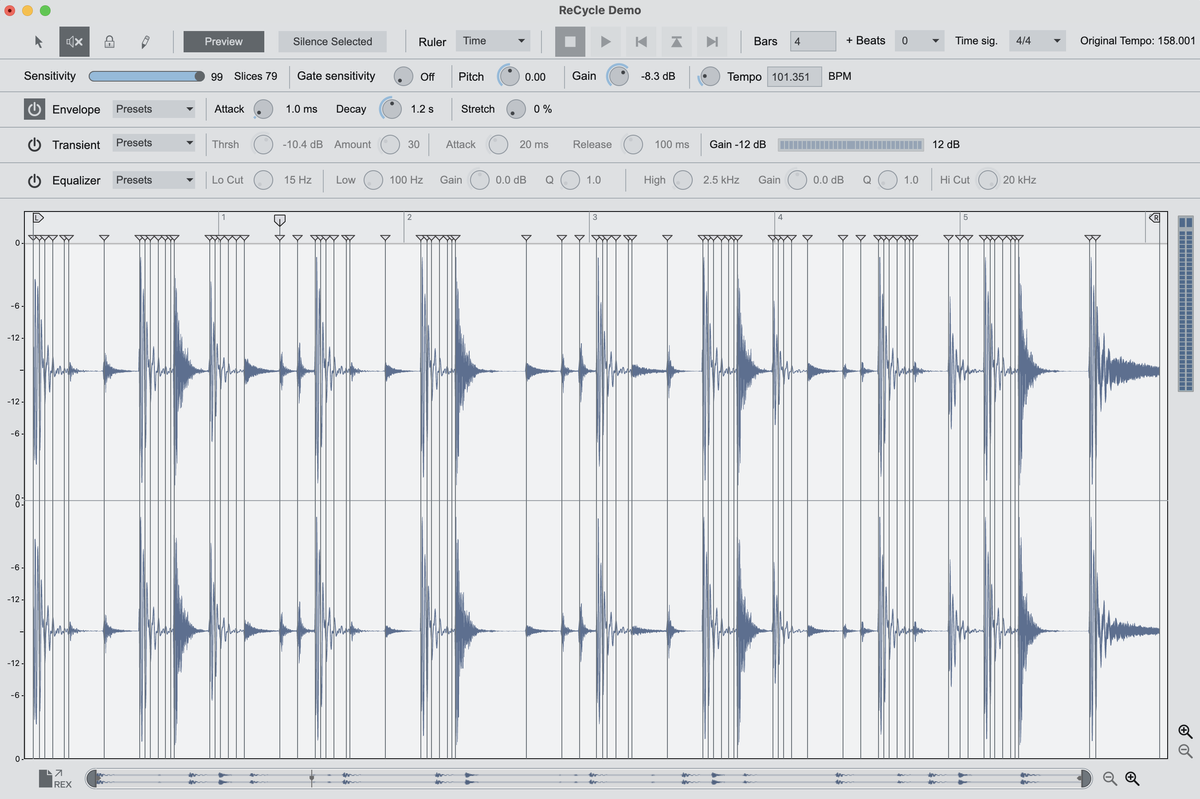Click the output level meter
1200x799 pixels.
(x=1185, y=304)
